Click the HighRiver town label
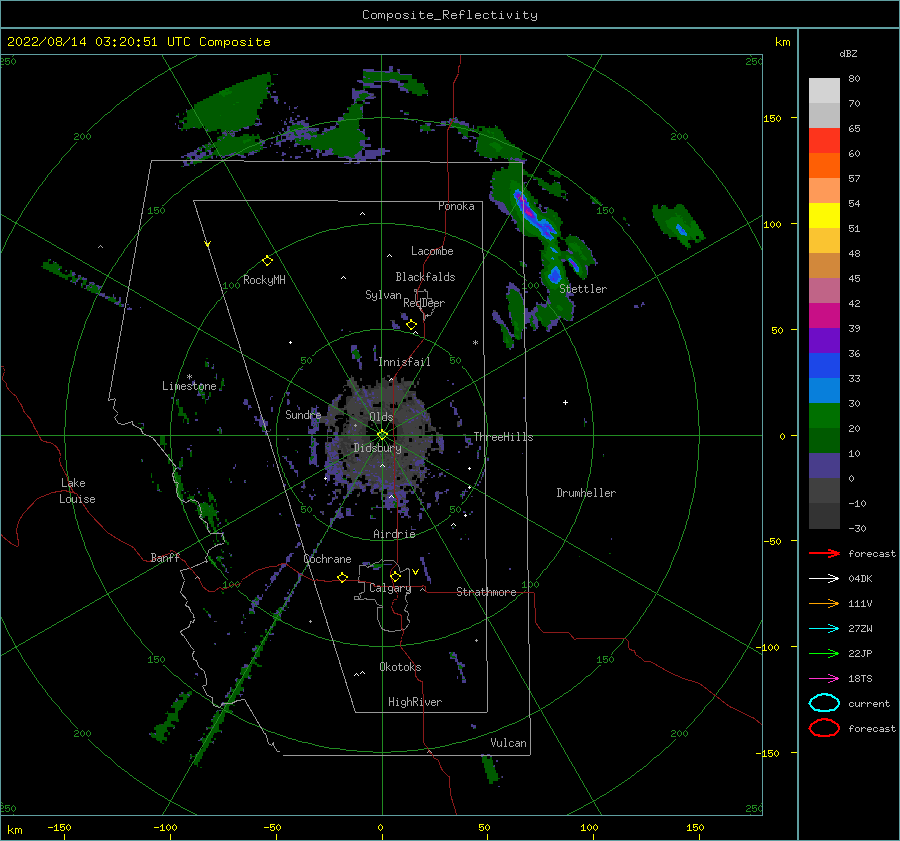The width and height of the screenshot is (900, 841). 415,702
